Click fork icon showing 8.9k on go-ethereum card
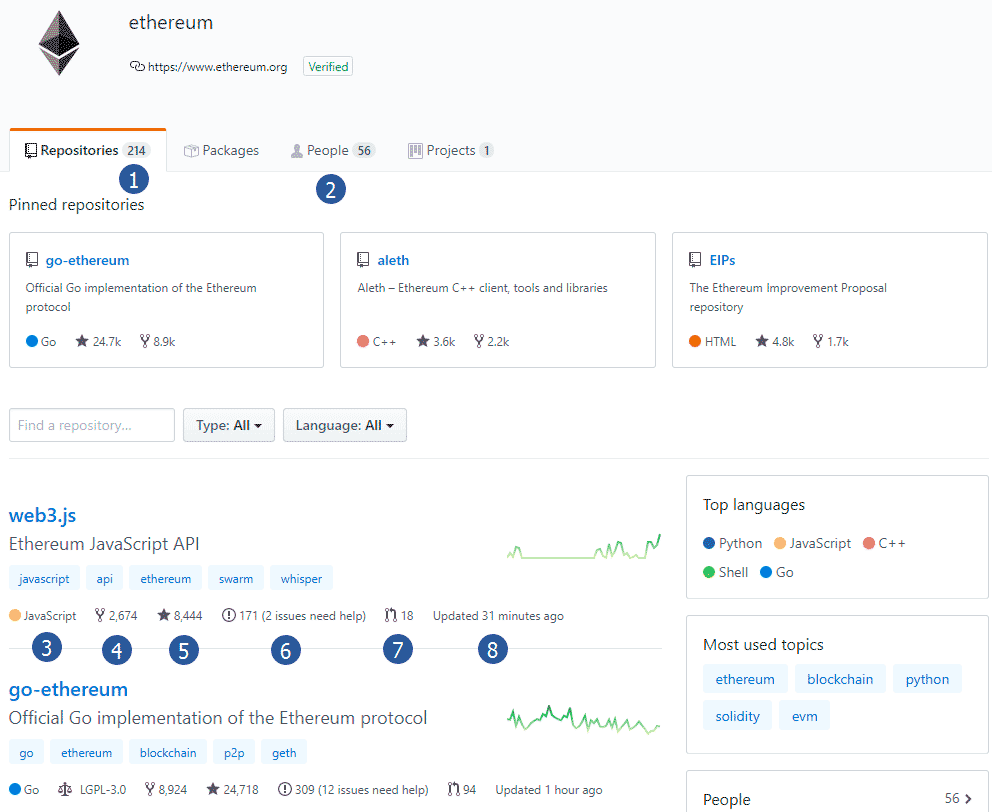Viewport: 992px width, 812px height. pos(145,341)
